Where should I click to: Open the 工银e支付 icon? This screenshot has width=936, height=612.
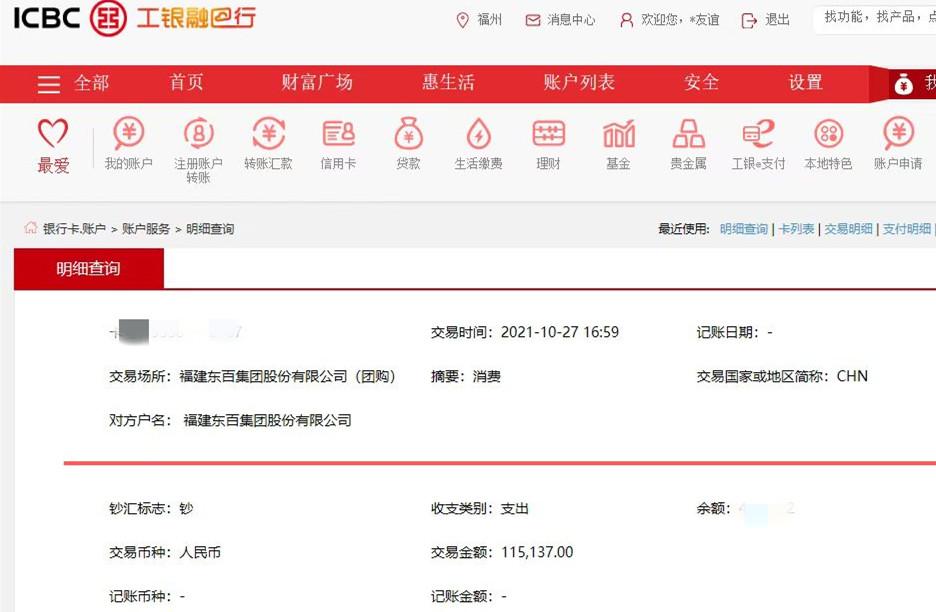pyautogui.click(x=758, y=133)
